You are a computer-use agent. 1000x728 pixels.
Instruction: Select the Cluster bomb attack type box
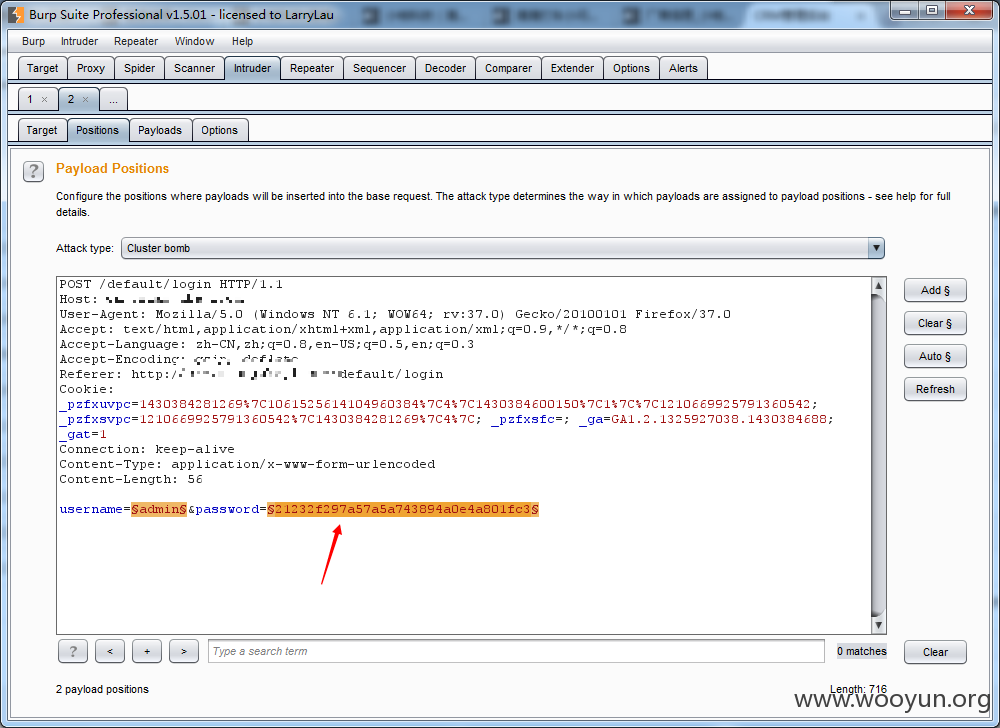503,248
